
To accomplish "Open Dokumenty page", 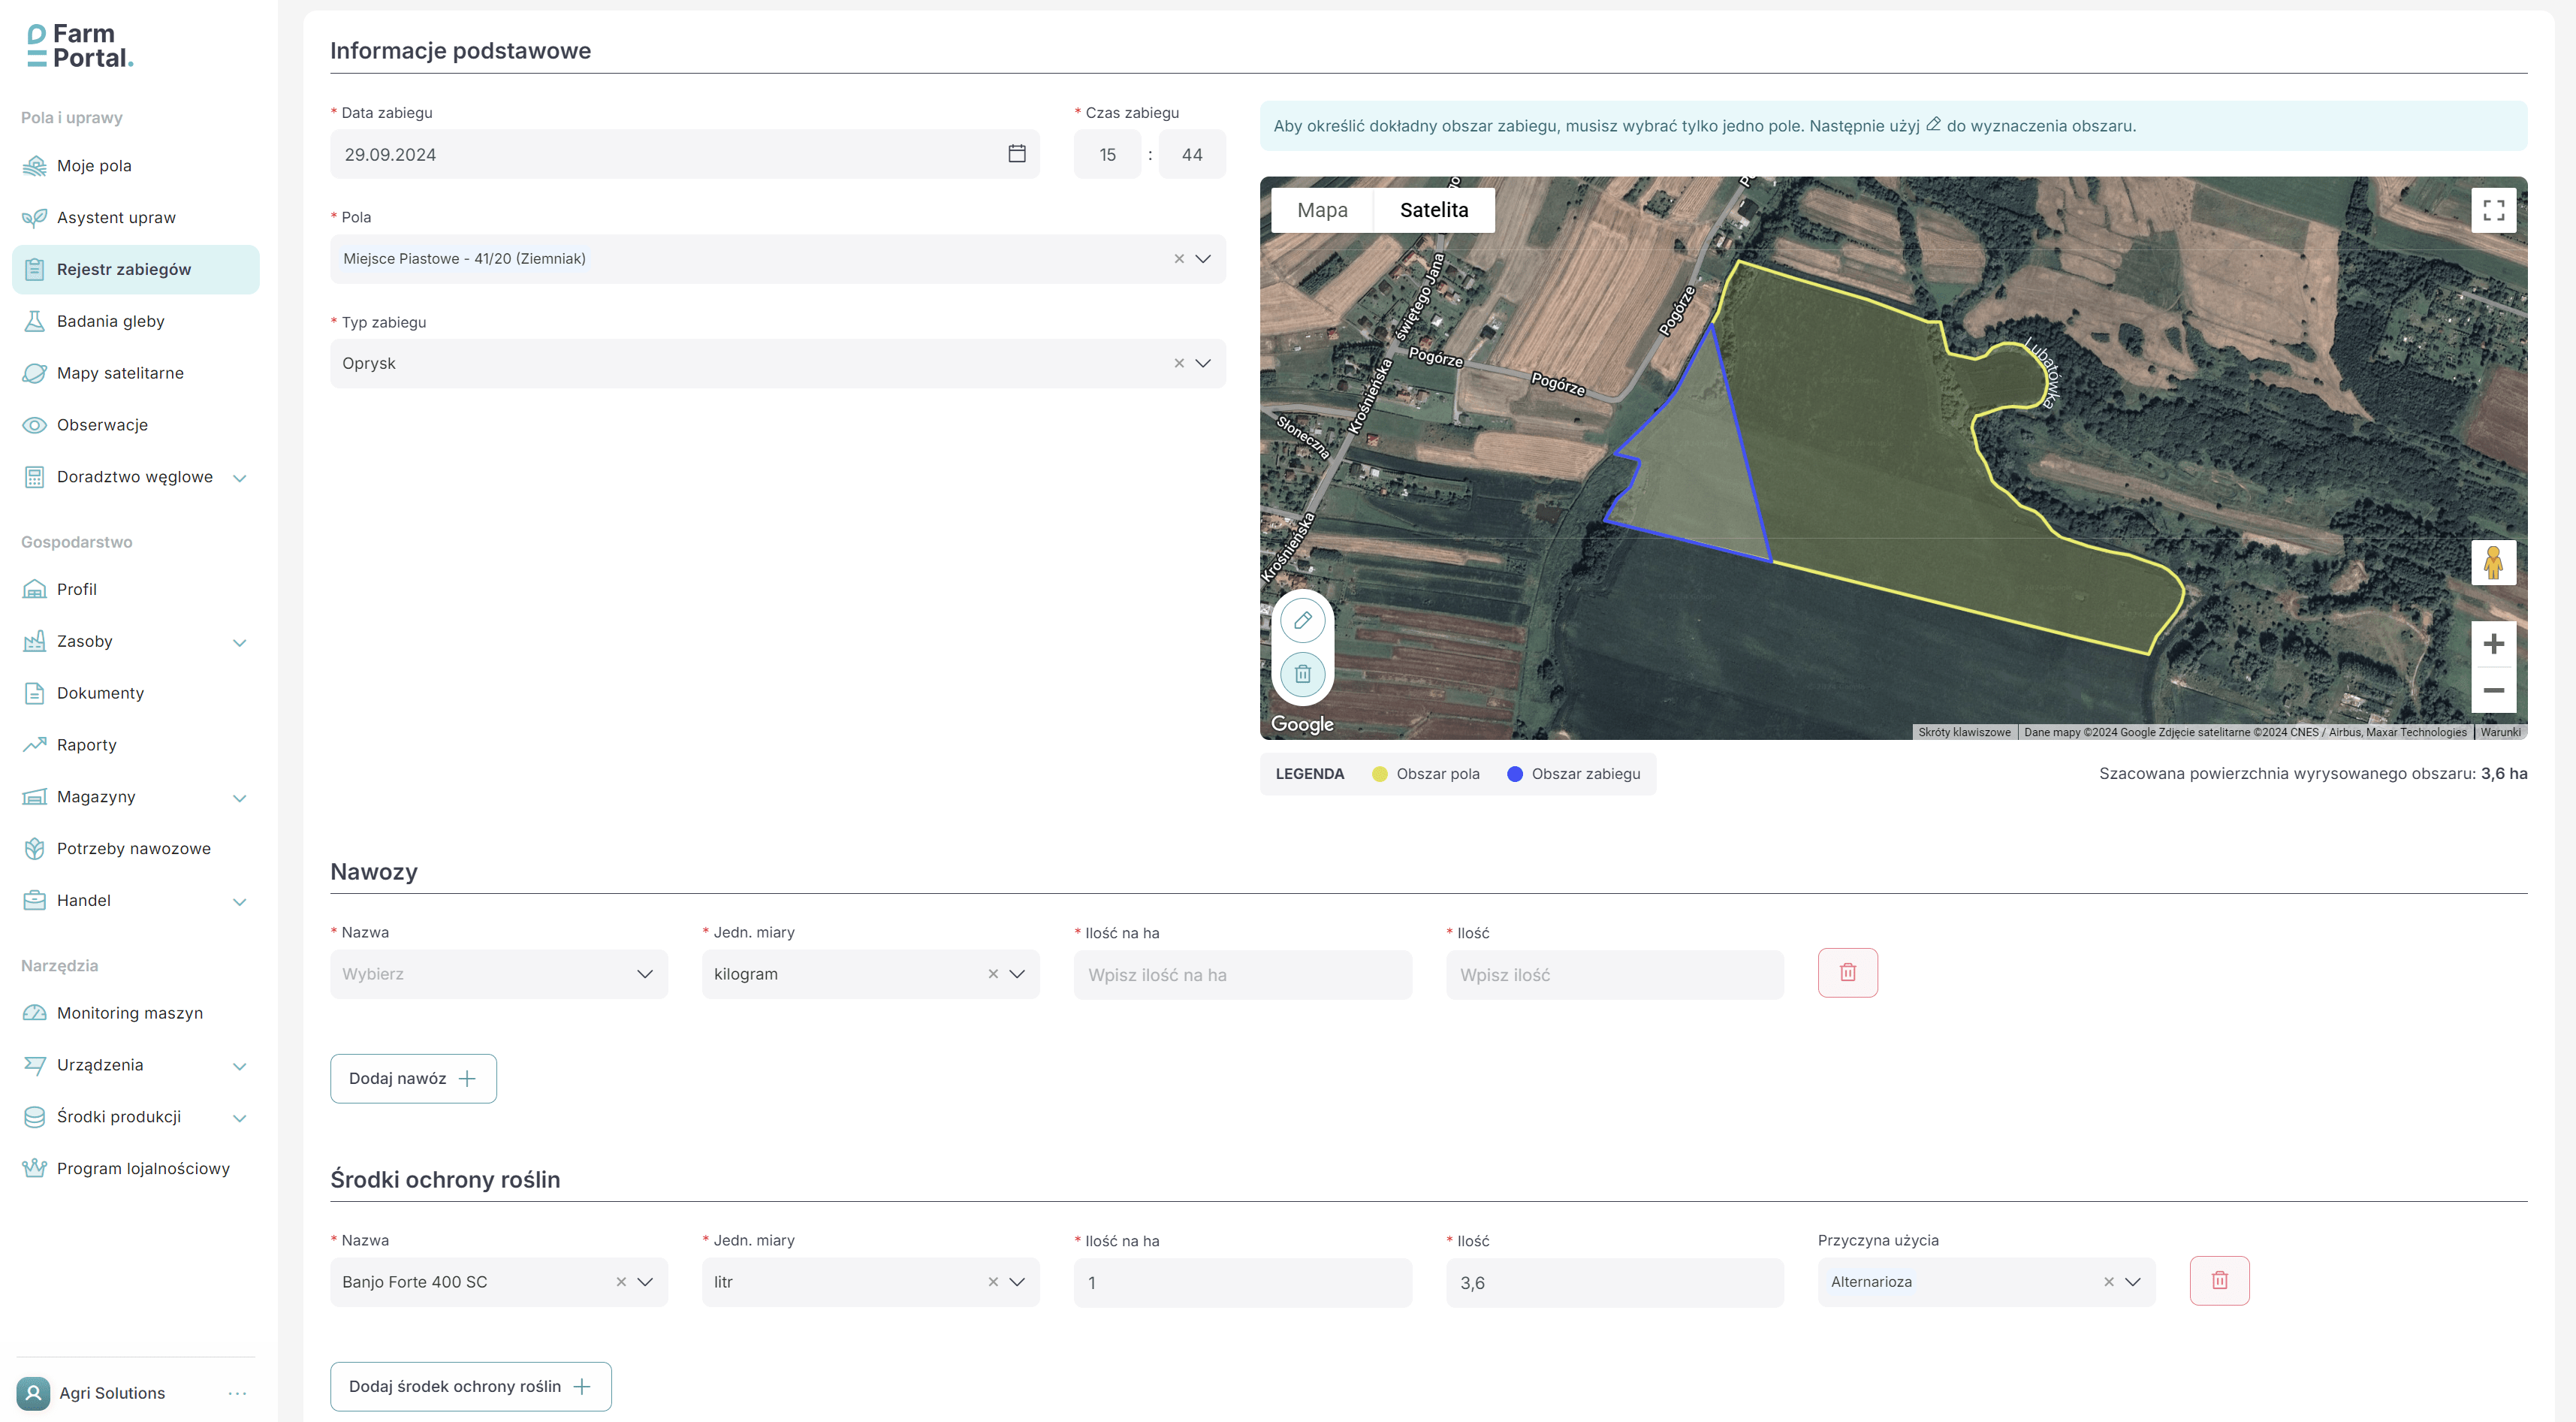I will coord(136,693).
